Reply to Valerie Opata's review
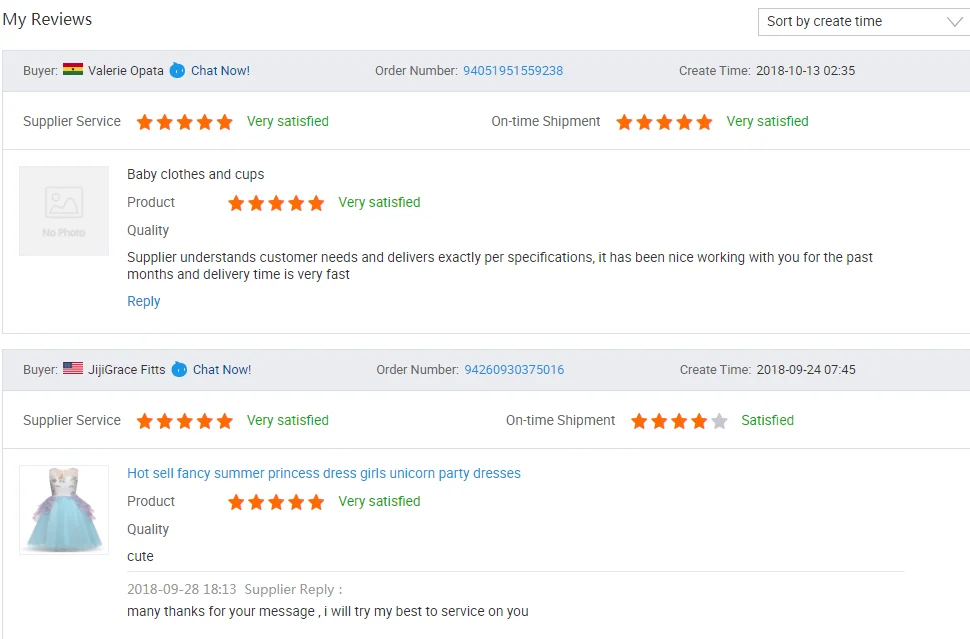Viewport: 970px width, 639px height. click(x=144, y=301)
